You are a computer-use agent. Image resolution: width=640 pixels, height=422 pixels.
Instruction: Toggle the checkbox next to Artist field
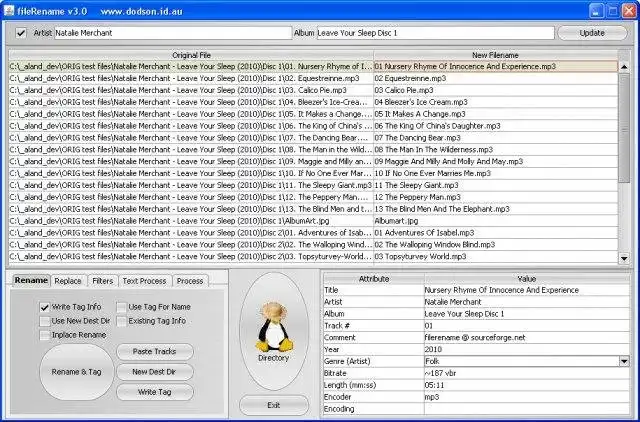(21, 33)
